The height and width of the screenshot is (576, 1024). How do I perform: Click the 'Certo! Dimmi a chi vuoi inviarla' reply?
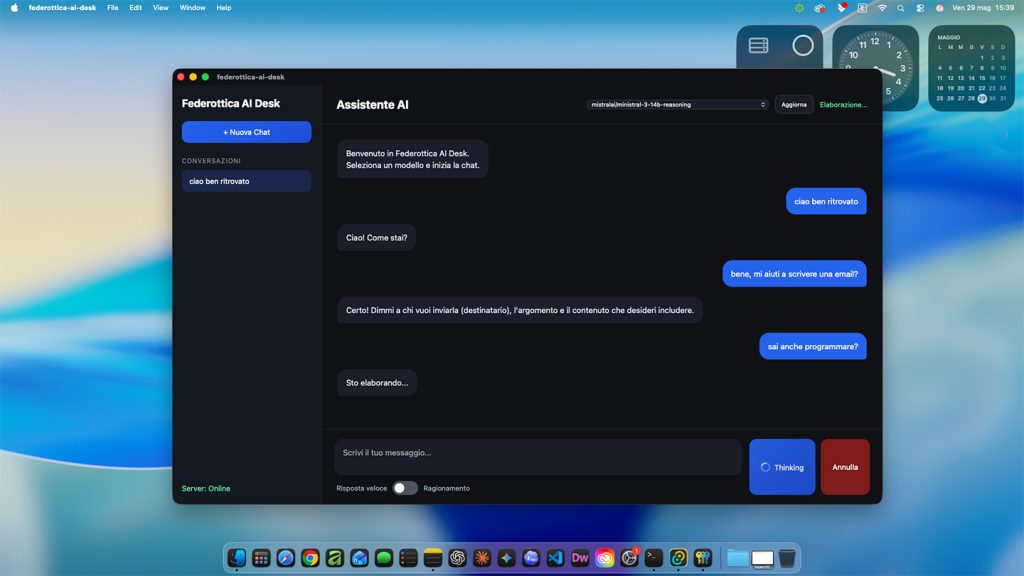tap(519, 310)
